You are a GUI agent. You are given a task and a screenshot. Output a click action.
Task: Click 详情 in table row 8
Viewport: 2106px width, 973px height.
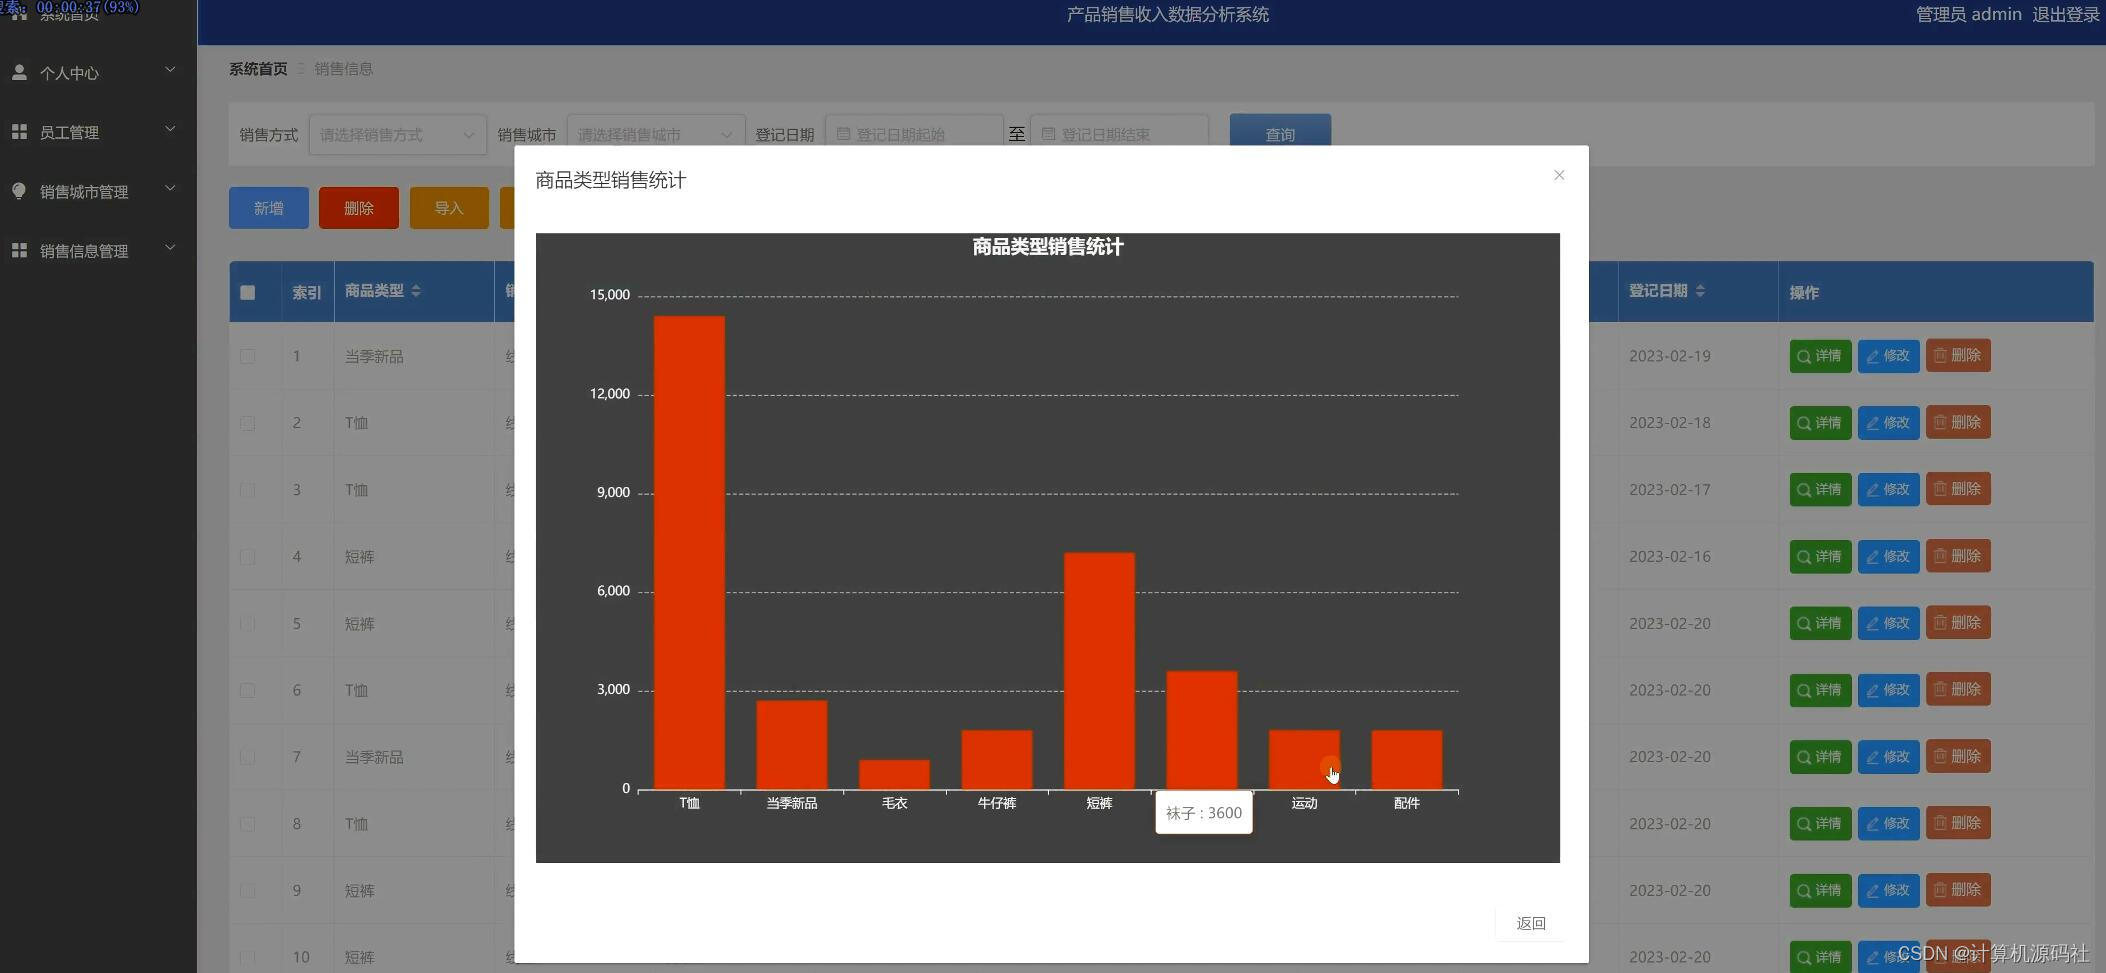(x=1820, y=824)
